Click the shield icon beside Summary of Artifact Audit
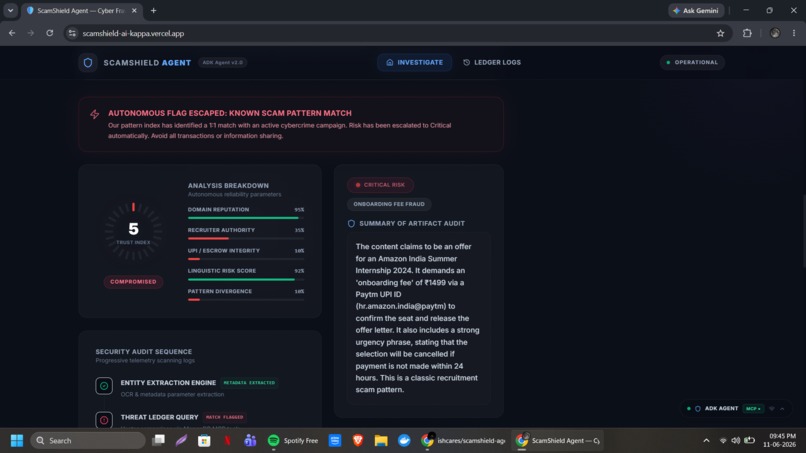Viewport: 806px width, 453px height. pos(351,224)
